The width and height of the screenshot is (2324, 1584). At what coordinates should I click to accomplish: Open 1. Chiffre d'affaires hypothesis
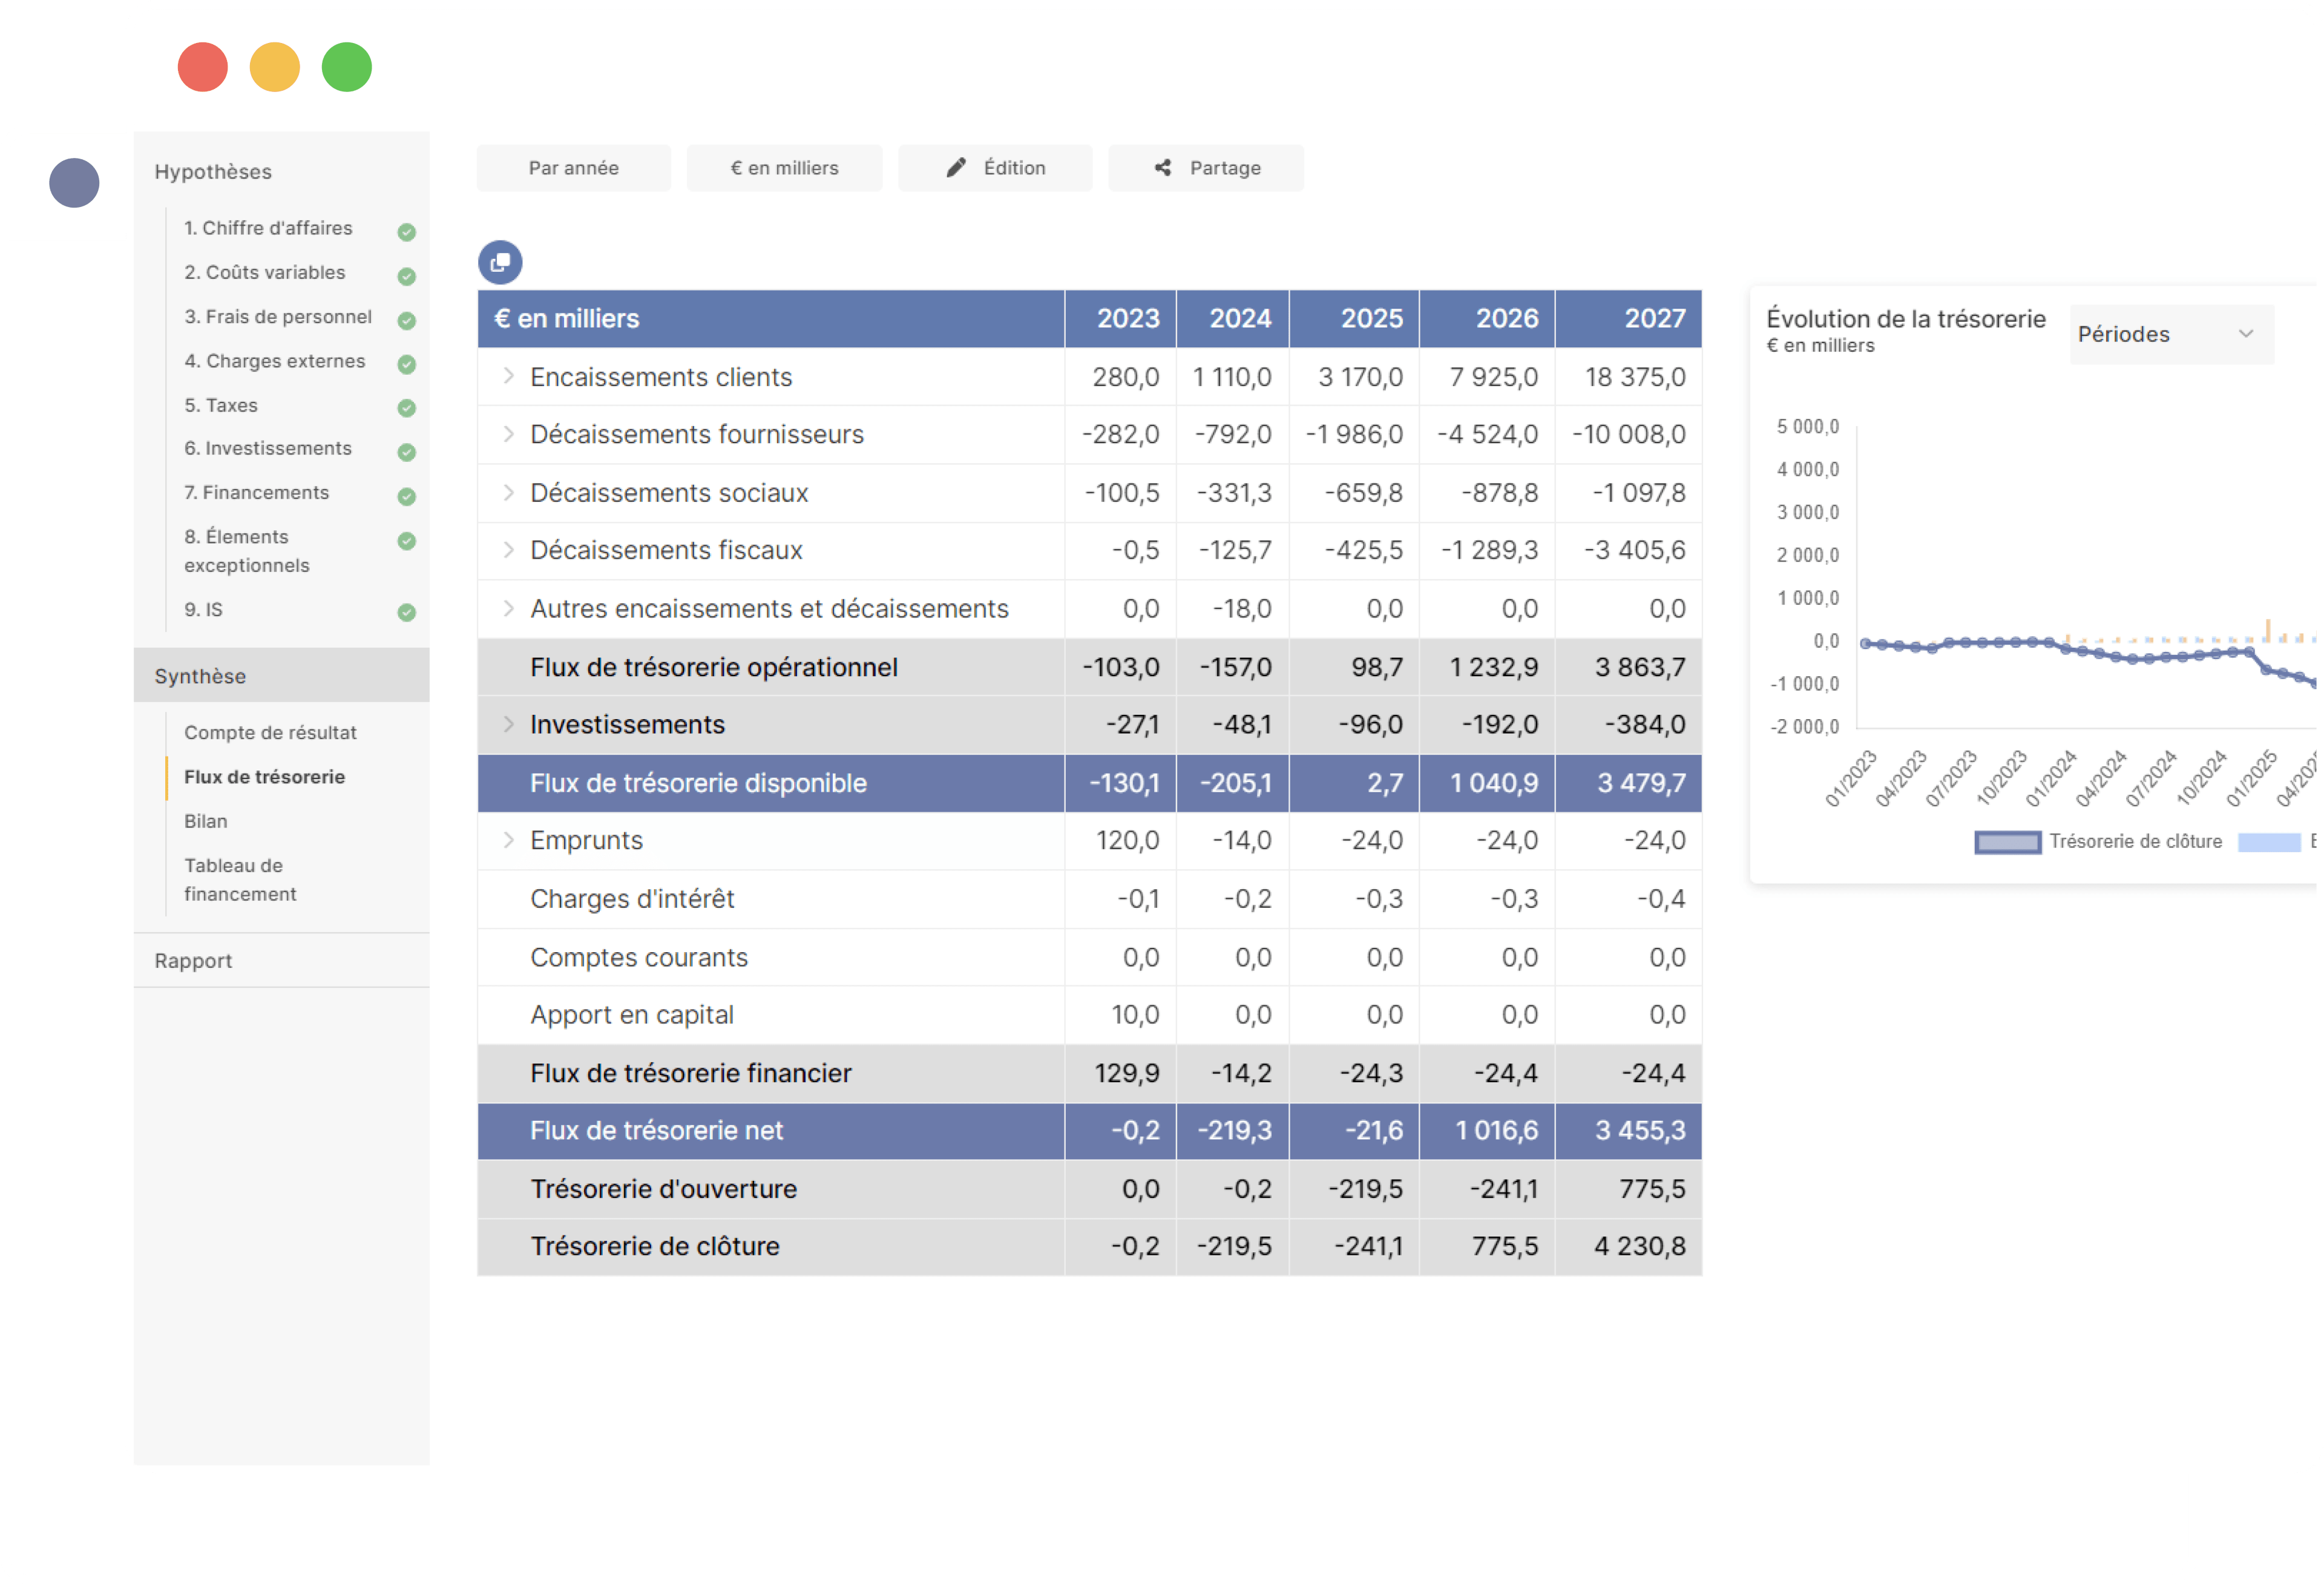[x=268, y=228]
